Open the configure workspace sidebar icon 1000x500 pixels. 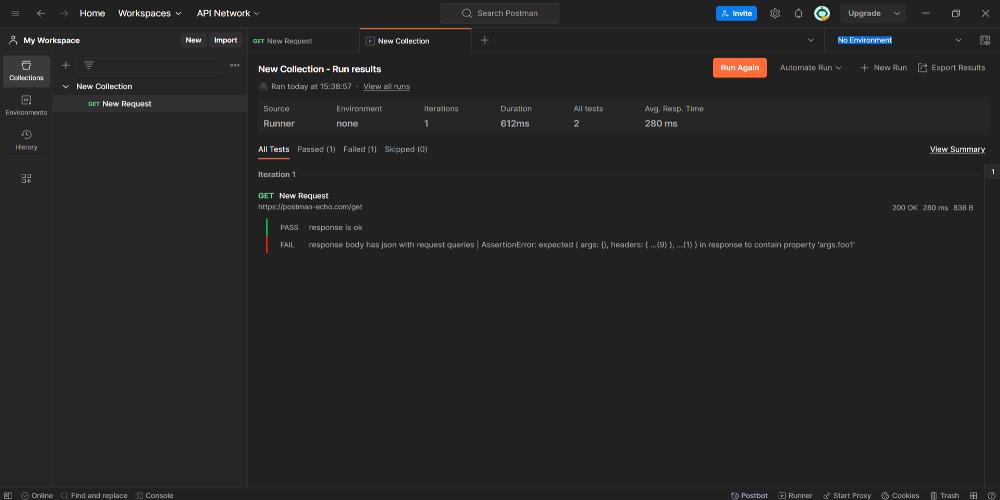(x=26, y=179)
